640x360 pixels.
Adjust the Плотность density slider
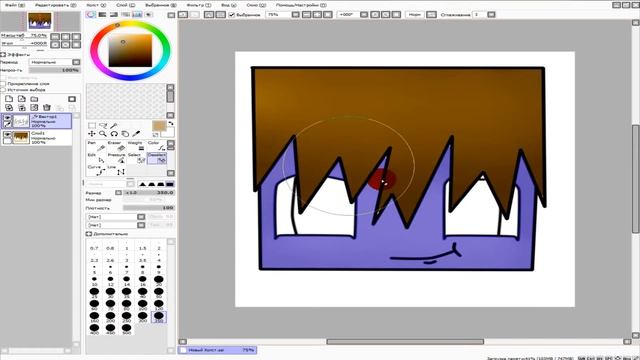pyautogui.click(x=149, y=208)
